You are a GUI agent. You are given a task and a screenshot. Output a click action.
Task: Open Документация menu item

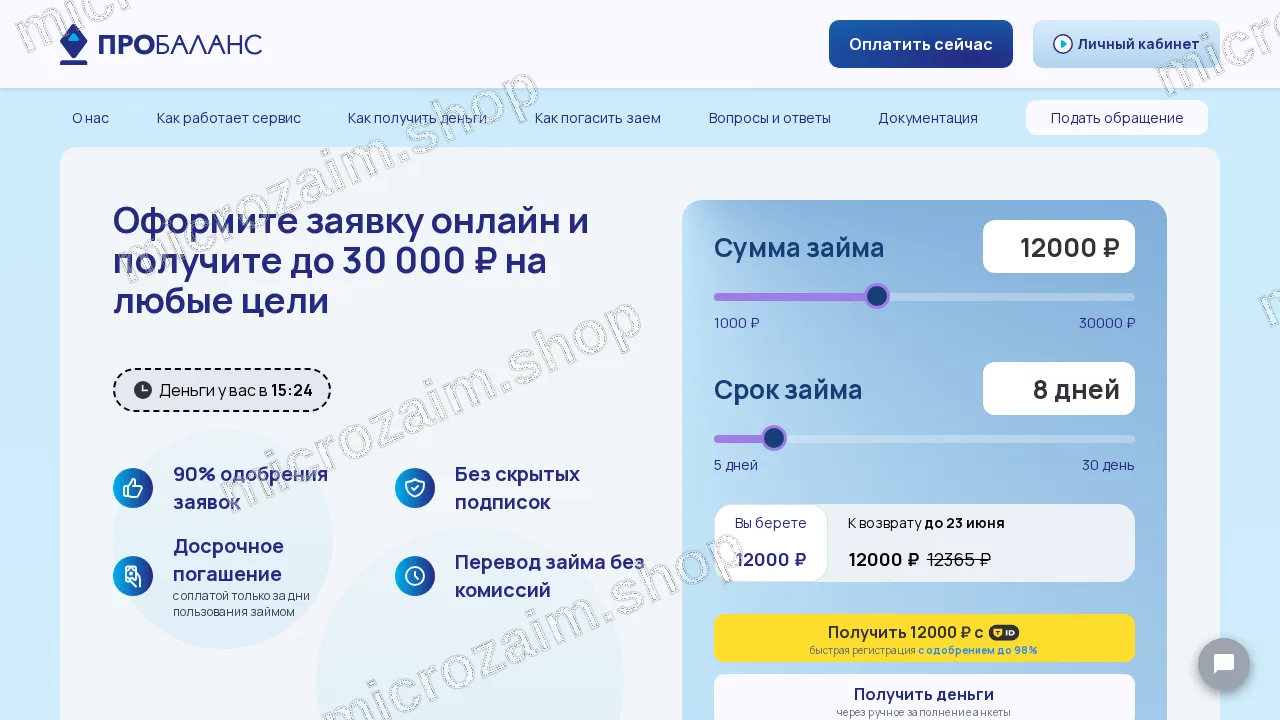[x=928, y=118]
